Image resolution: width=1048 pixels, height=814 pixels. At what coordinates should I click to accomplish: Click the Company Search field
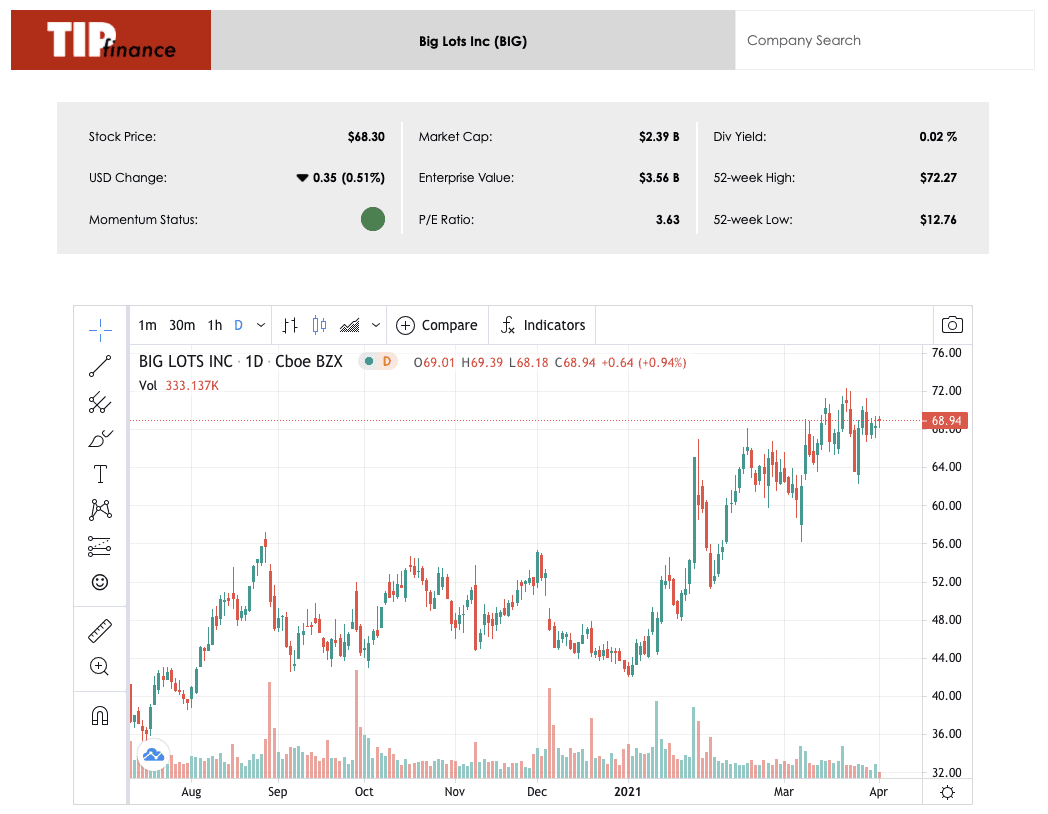[884, 40]
